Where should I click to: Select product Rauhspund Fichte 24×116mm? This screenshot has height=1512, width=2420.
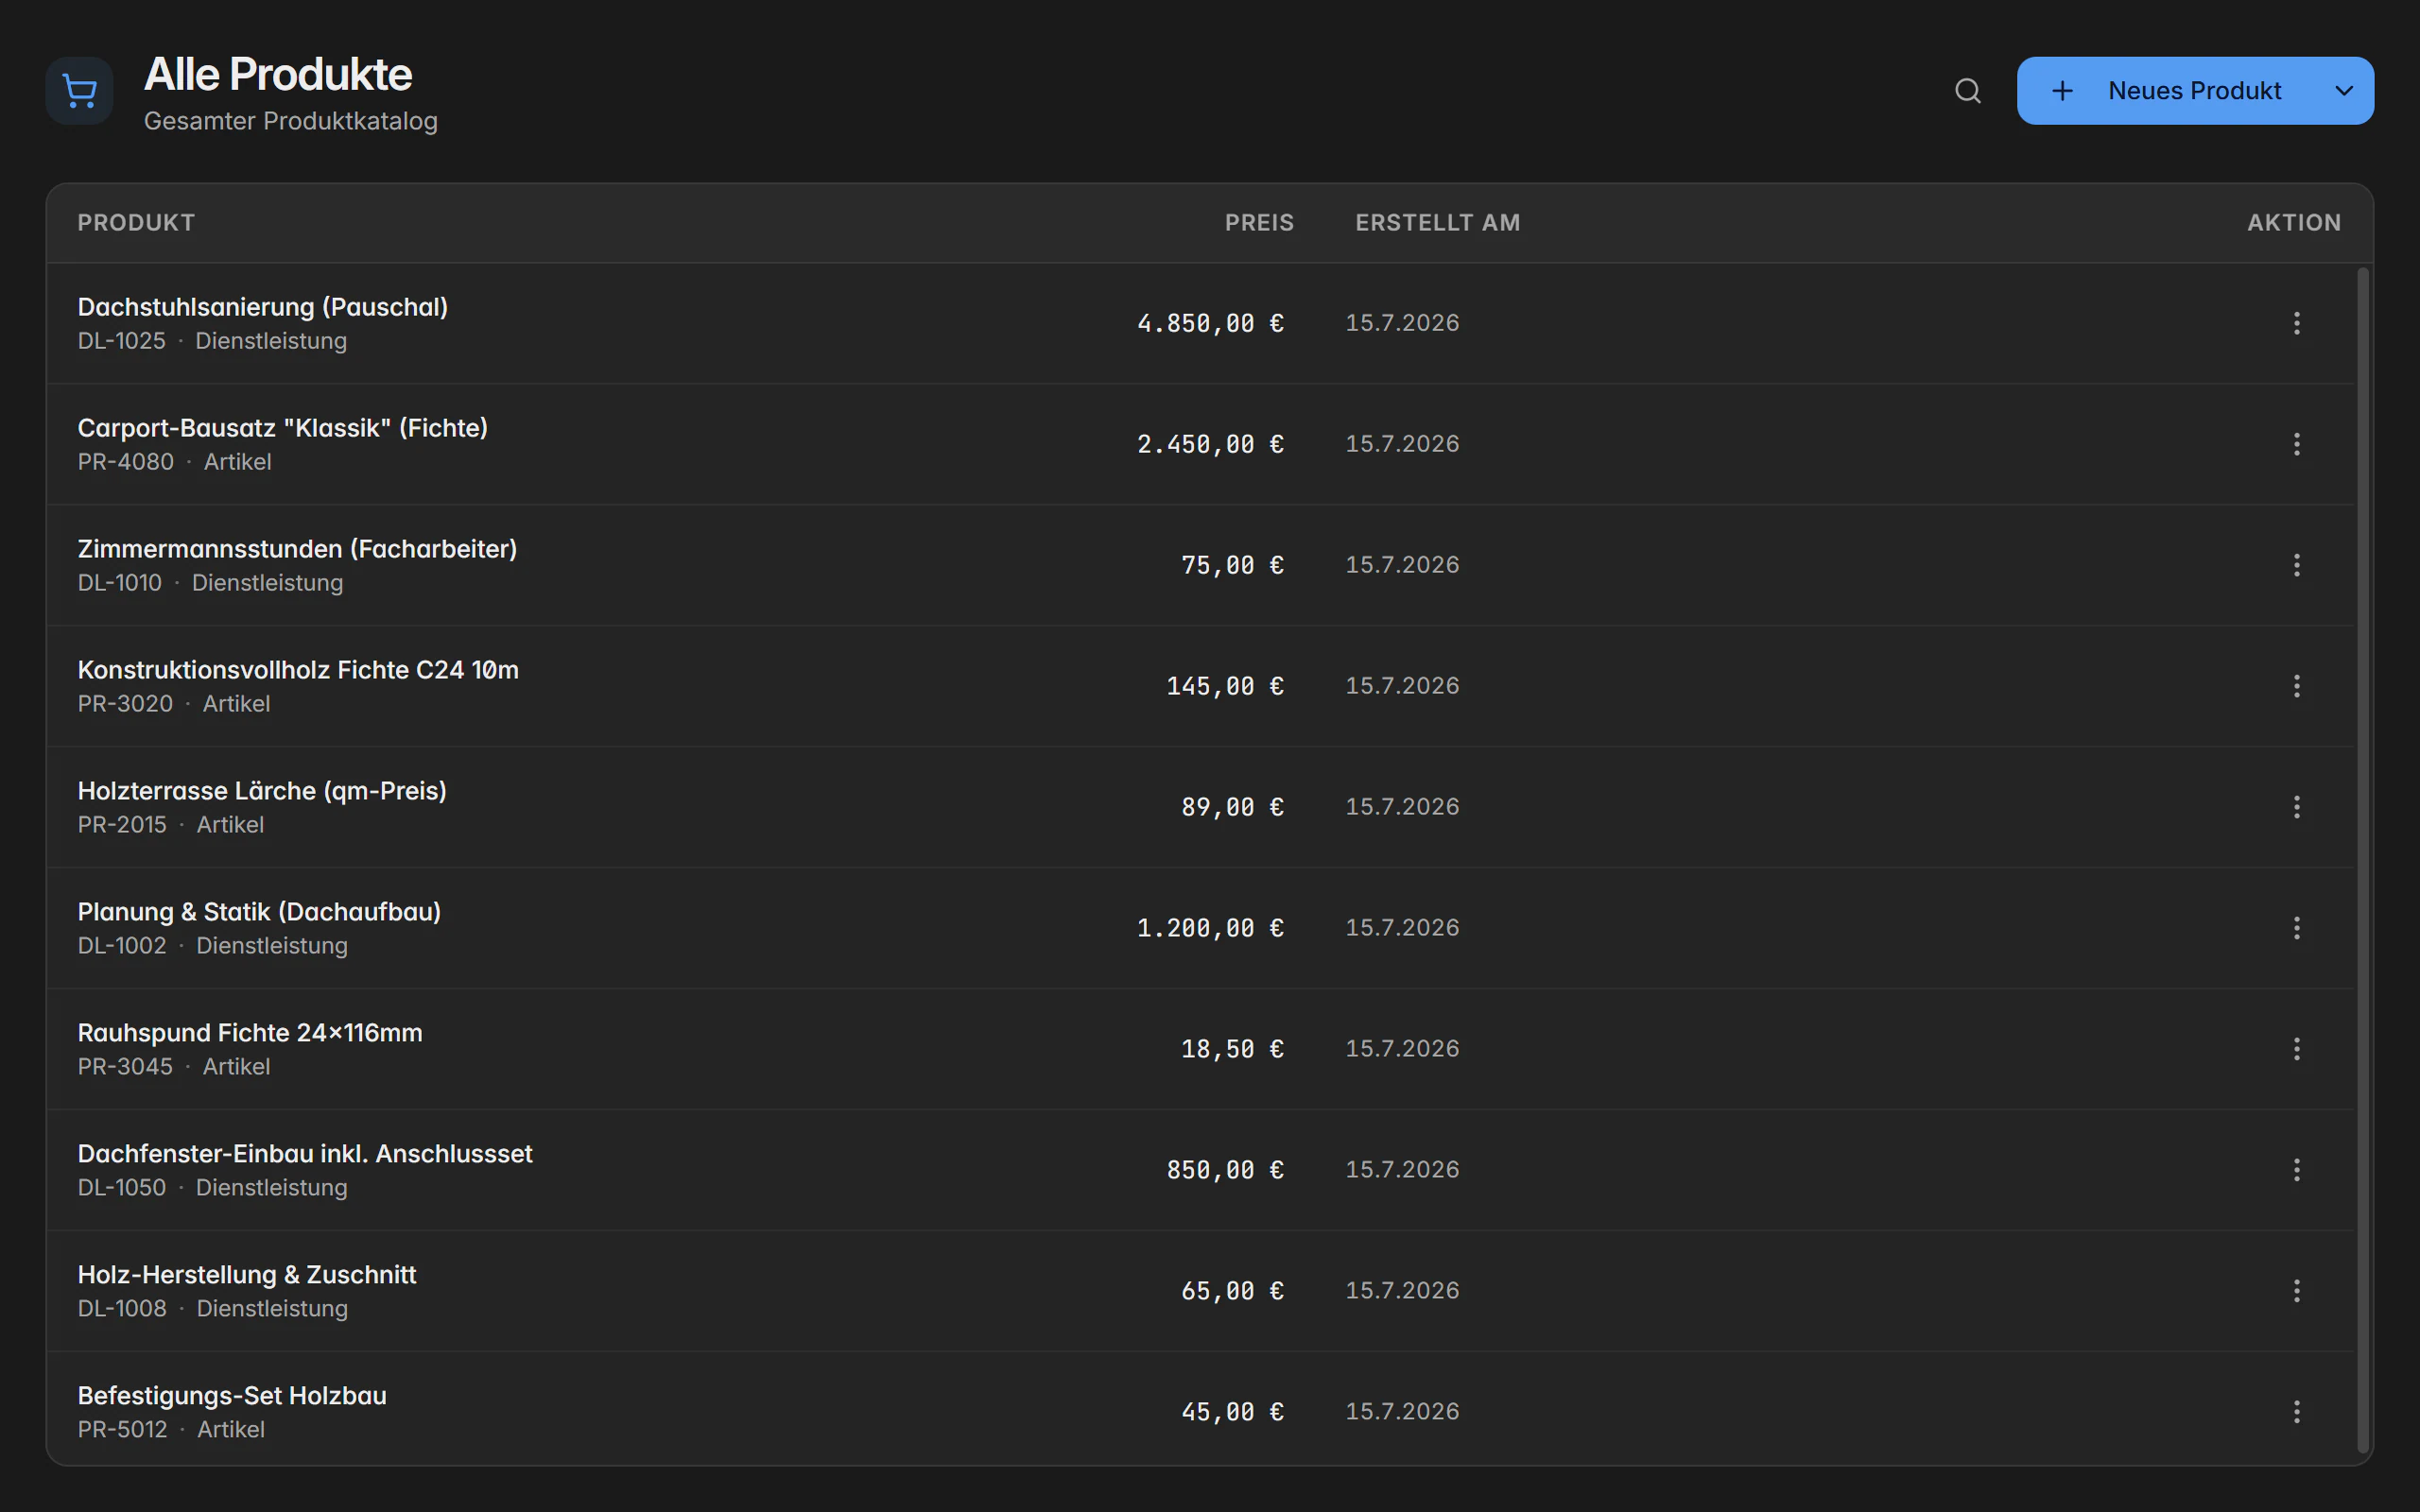click(x=250, y=1033)
